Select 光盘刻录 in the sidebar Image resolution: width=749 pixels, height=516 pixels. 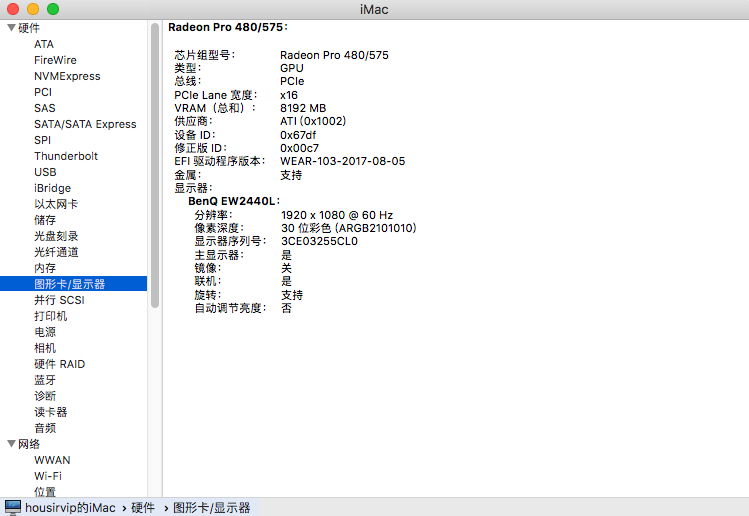coord(56,236)
